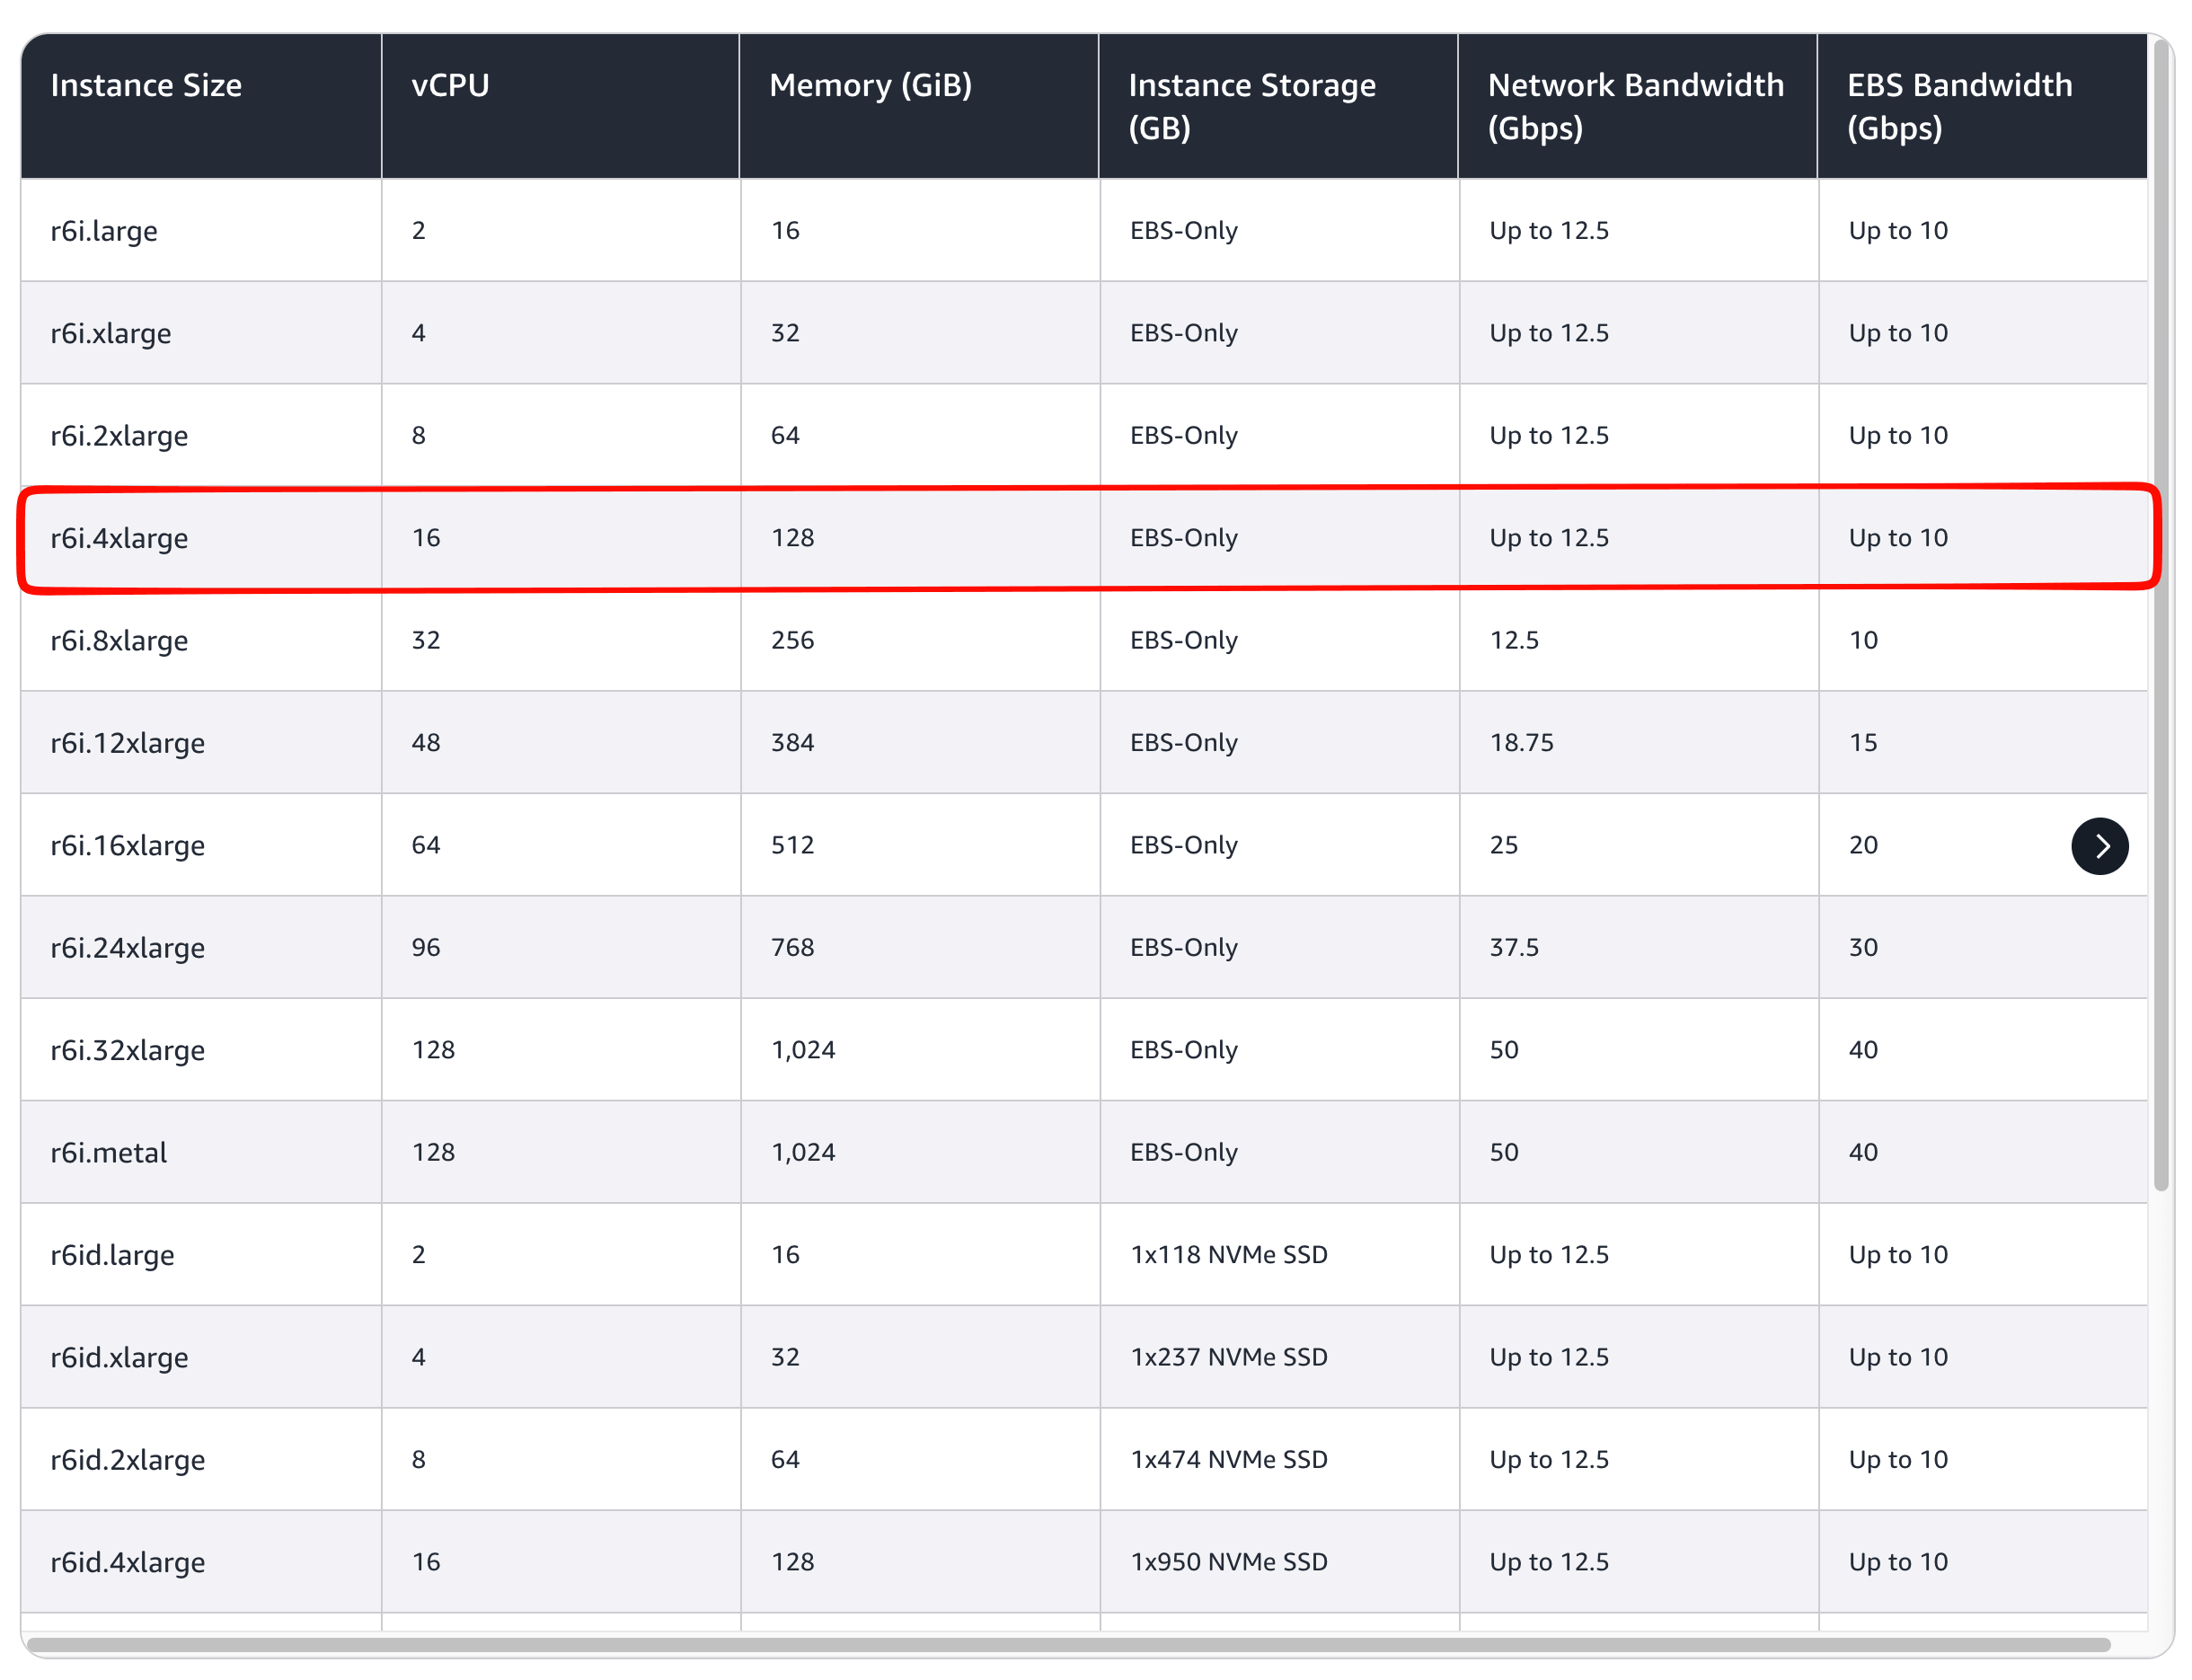Click network bandwidth 25 for r6i.16xlarge
The image size is (2192, 1680).
(x=1504, y=845)
